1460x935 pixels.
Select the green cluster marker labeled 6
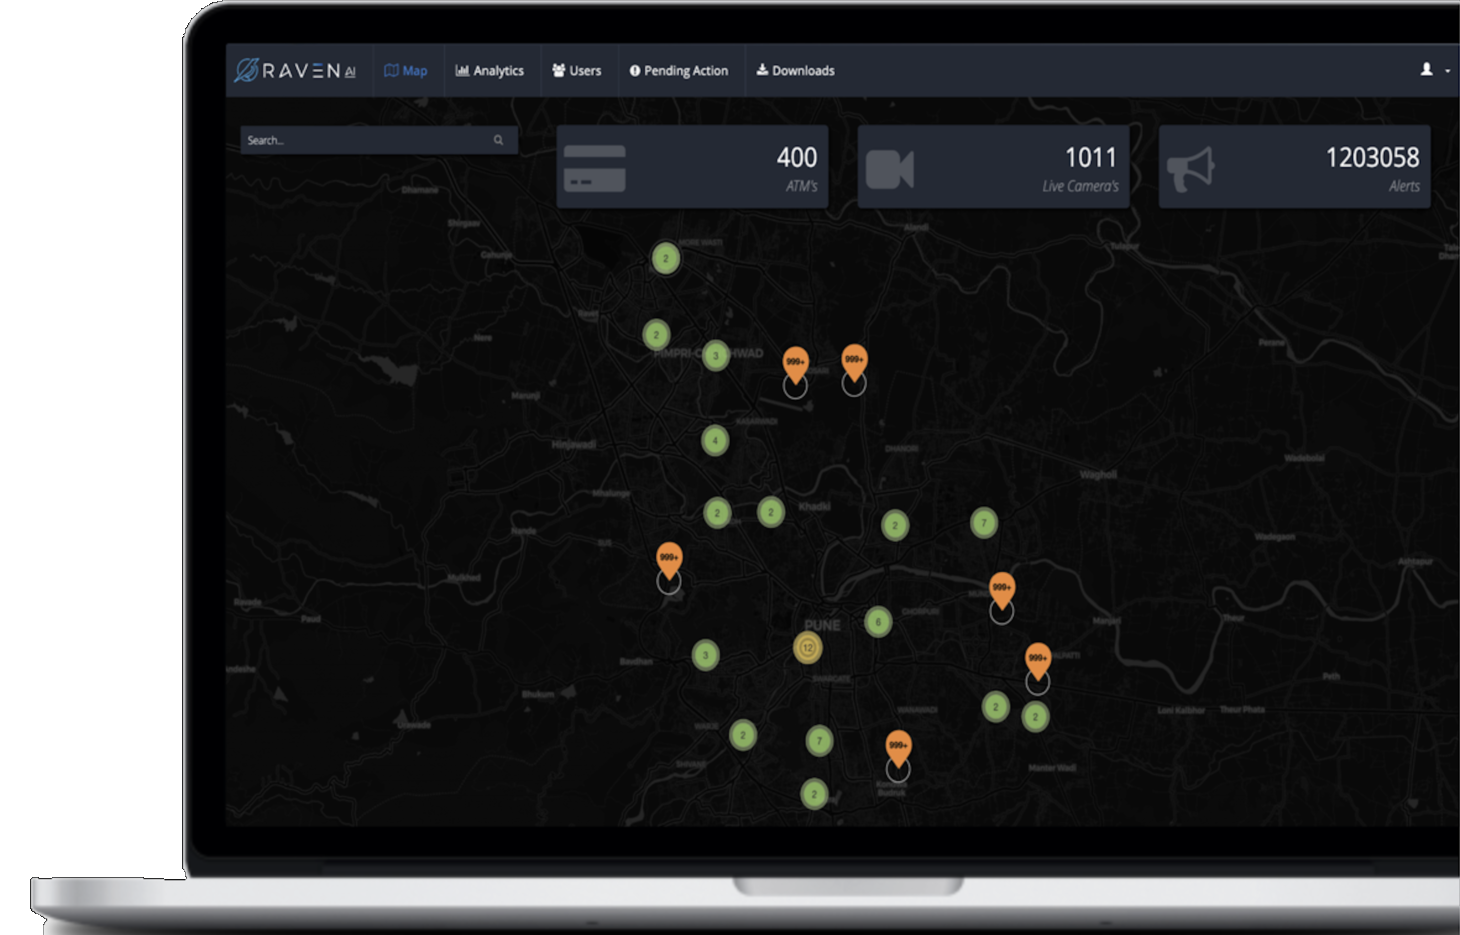(x=878, y=622)
